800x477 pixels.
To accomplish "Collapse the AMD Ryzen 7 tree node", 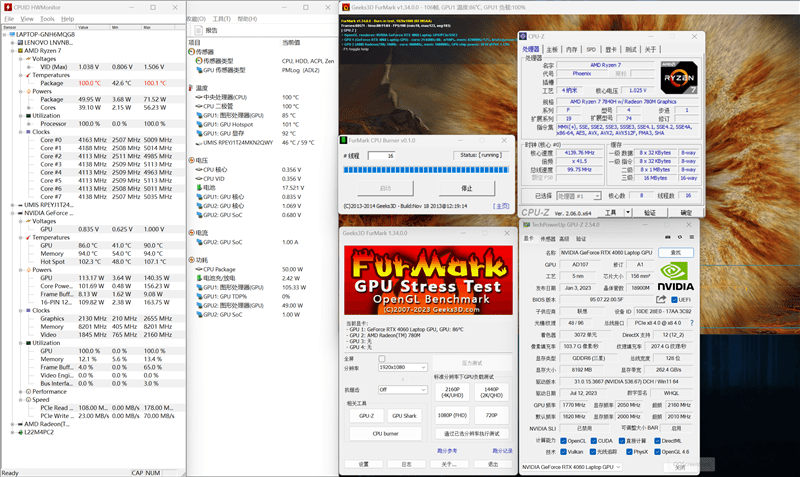I will coord(11,50).
